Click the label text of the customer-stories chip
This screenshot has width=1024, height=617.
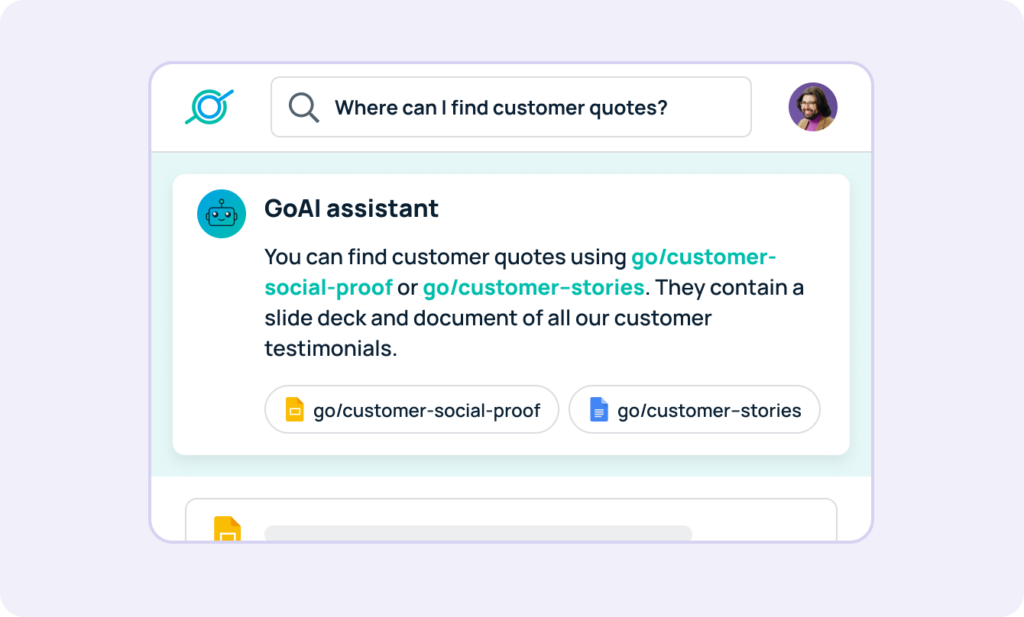pos(709,410)
